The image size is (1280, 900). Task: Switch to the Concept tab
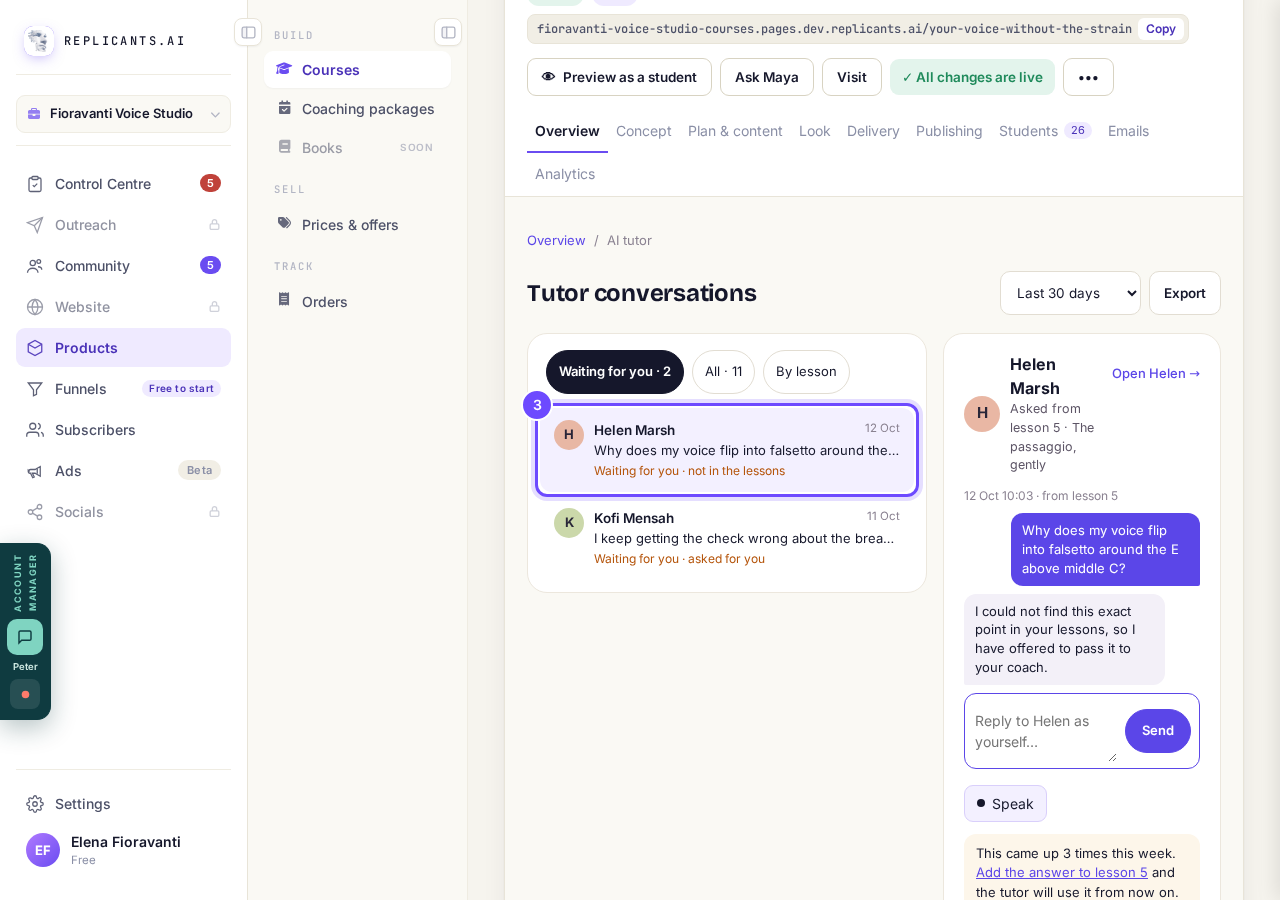pos(644,131)
